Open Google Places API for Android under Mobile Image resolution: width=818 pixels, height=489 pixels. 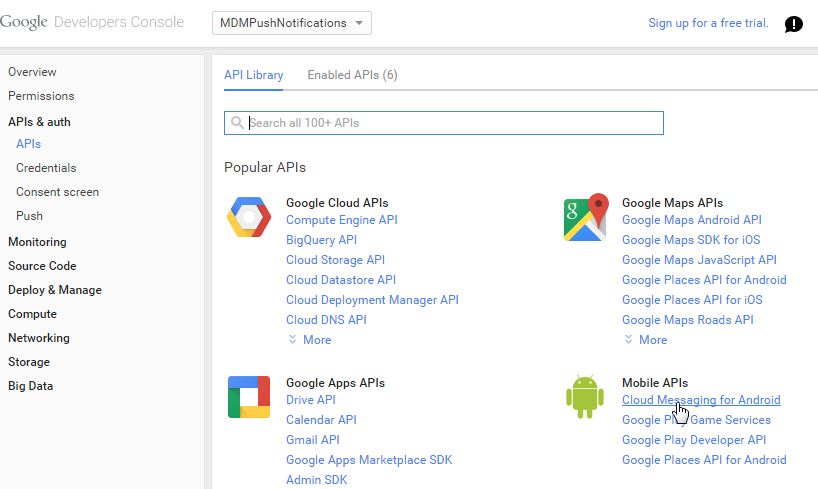tap(704, 460)
